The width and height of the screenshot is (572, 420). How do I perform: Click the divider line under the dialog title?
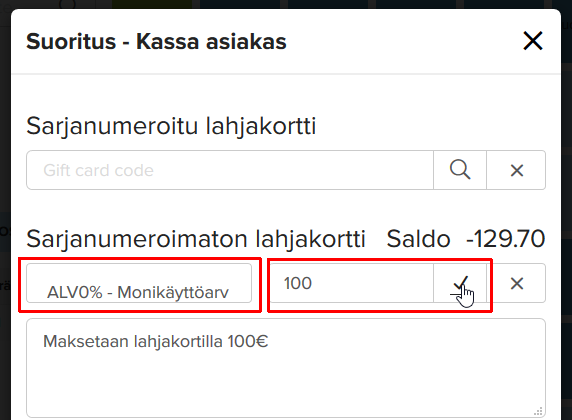[x=286, y=74]
